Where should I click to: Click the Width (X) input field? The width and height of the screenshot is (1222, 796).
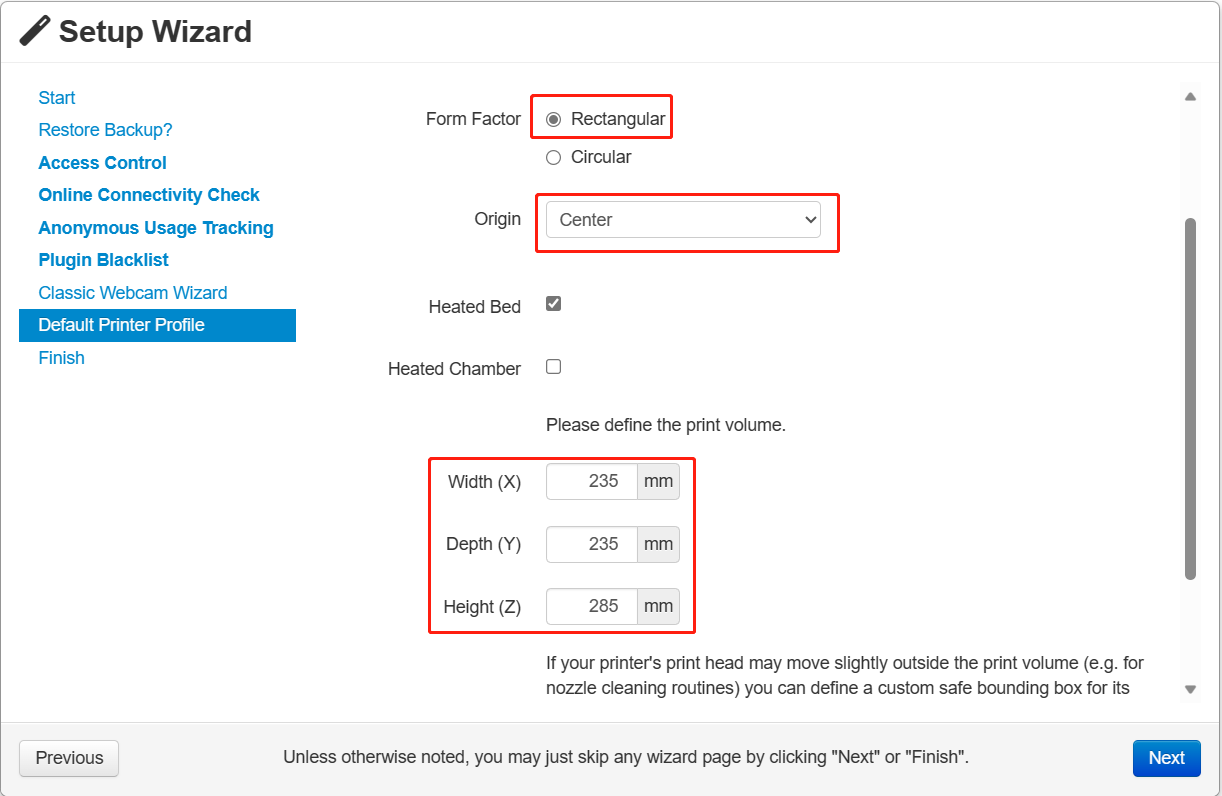coord(592,481)
